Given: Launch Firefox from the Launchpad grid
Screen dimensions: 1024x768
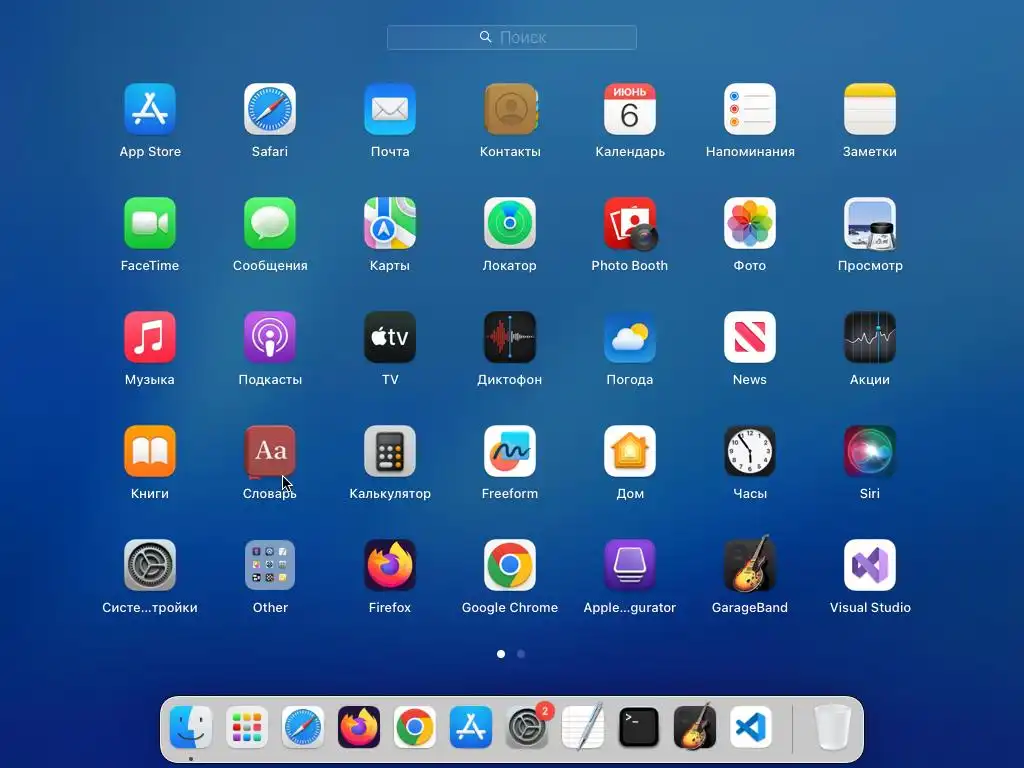Looking at the screenshot, I should (390, 565).
